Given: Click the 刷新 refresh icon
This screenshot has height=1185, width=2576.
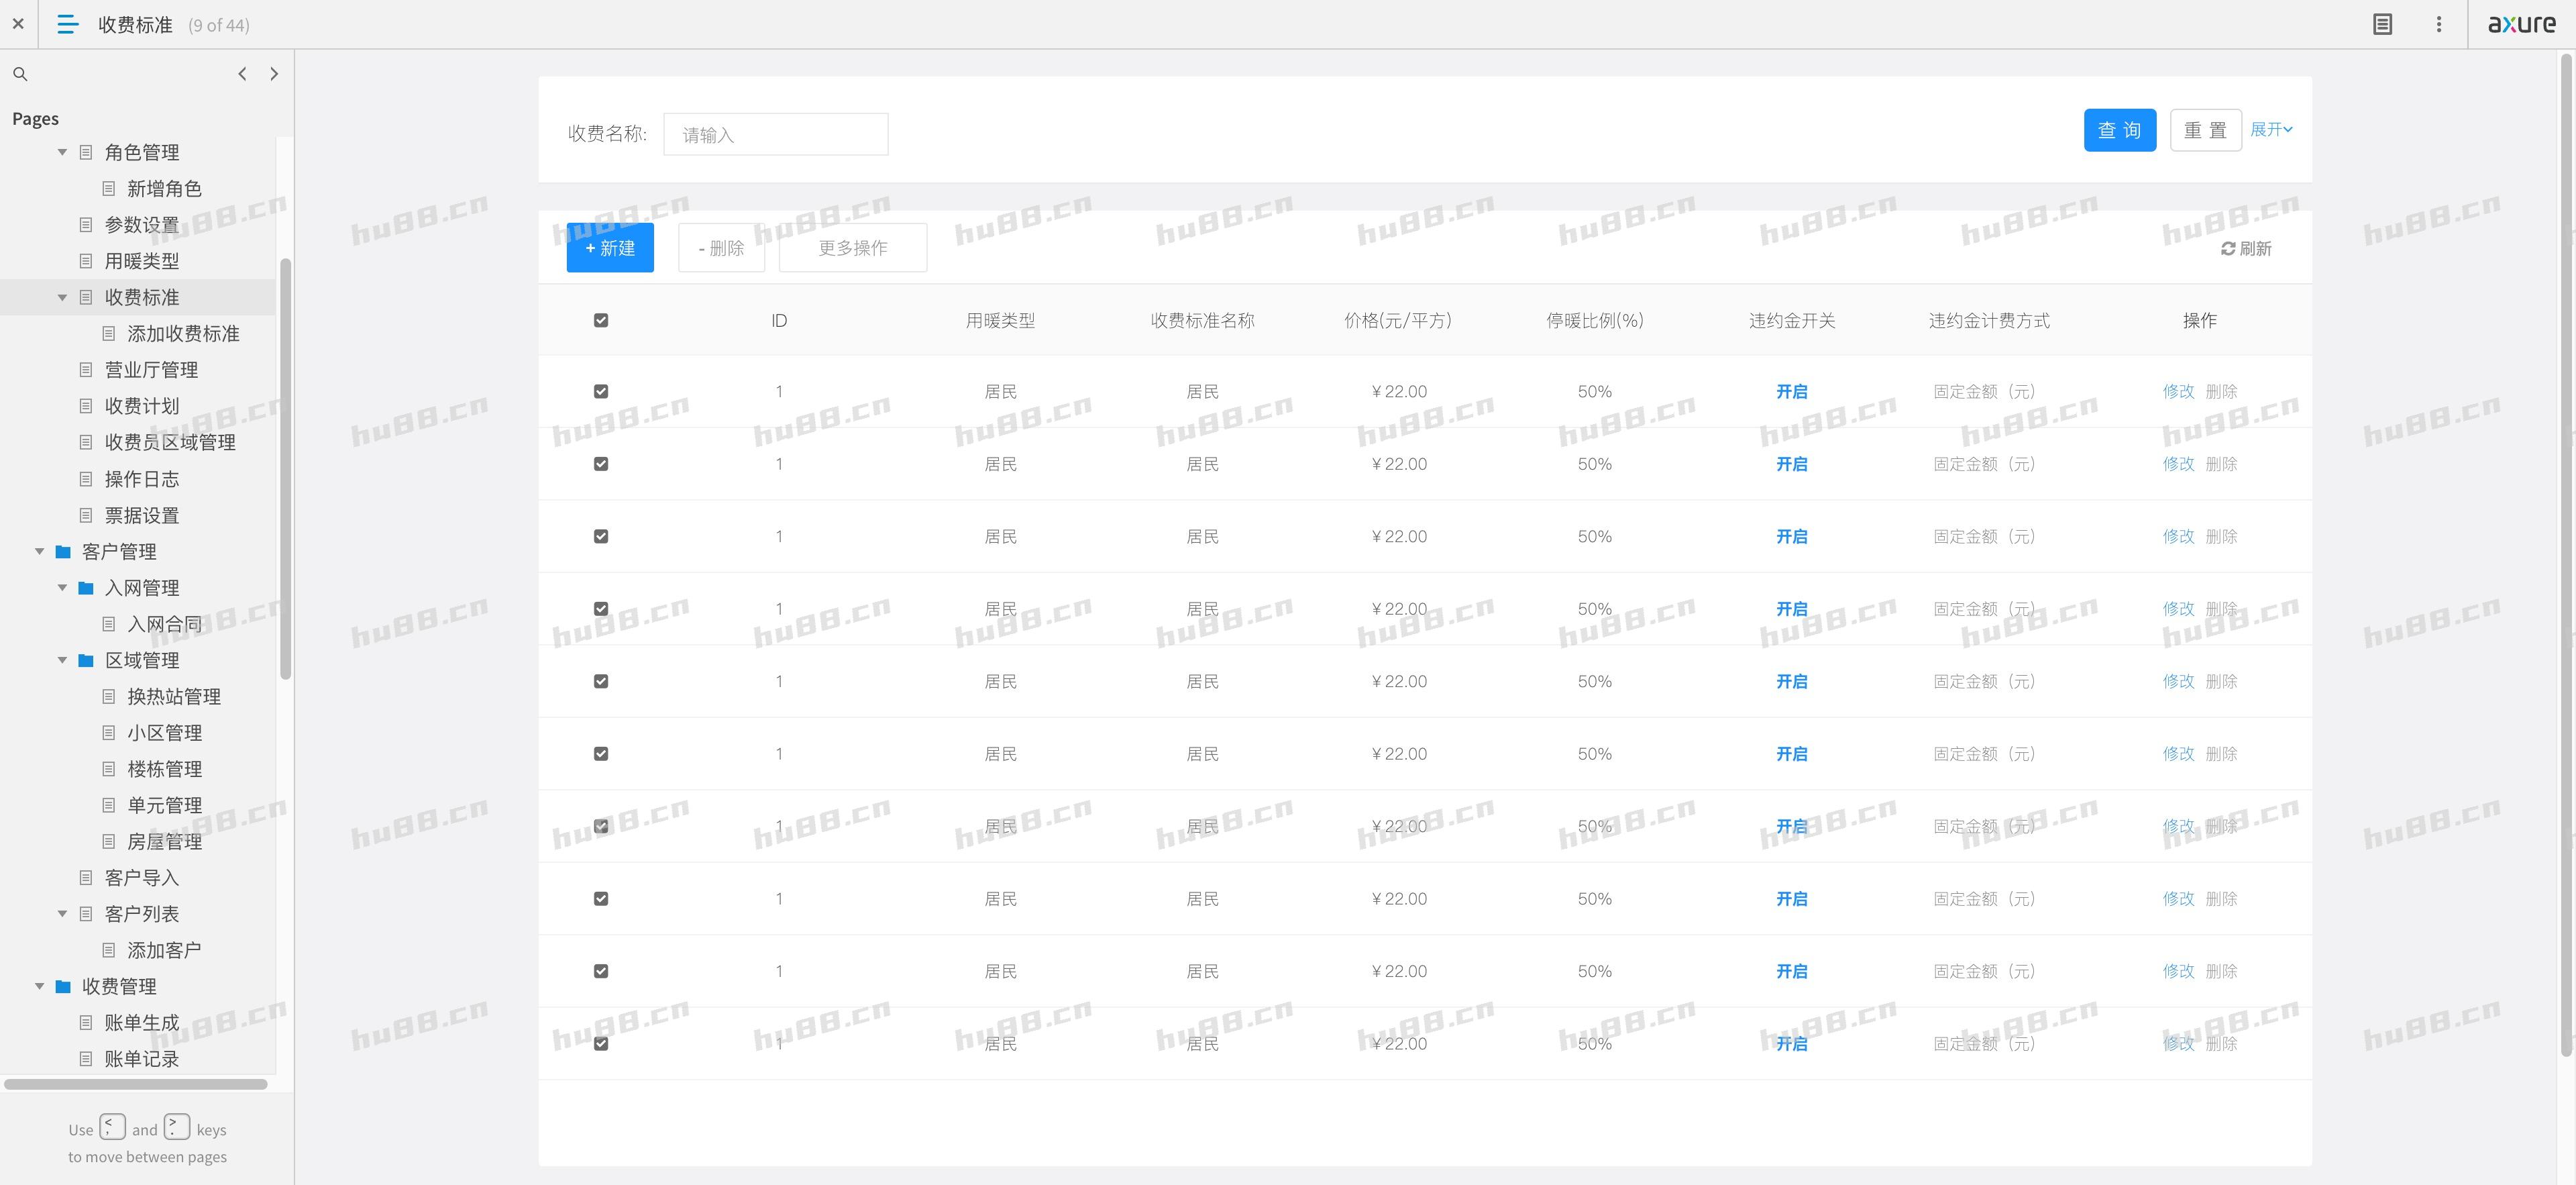Looking at the screenshot, I should 2228,248.
